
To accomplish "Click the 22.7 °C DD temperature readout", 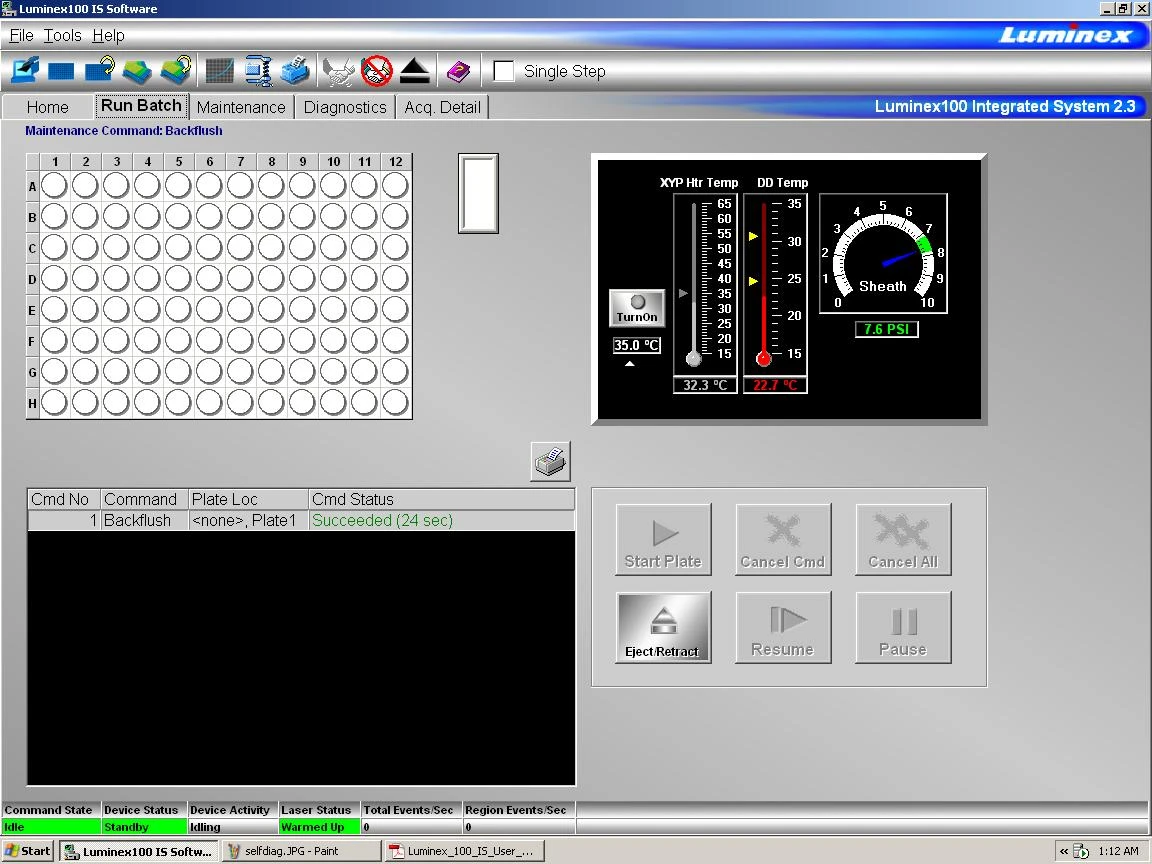I will [775, 385].
